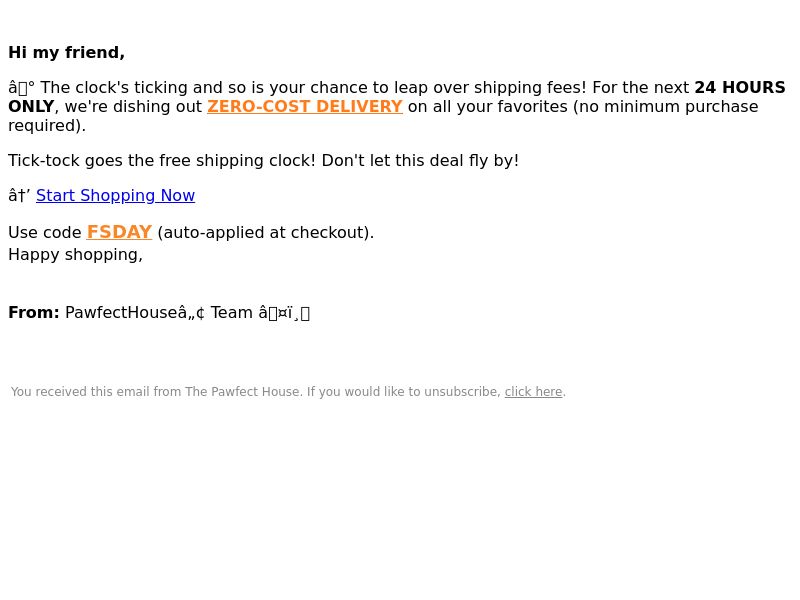This screenshot has height=600, width=800.
Task: Click the garbled clock emoji before 'The clock's'
Action: [x=21, y=88]
